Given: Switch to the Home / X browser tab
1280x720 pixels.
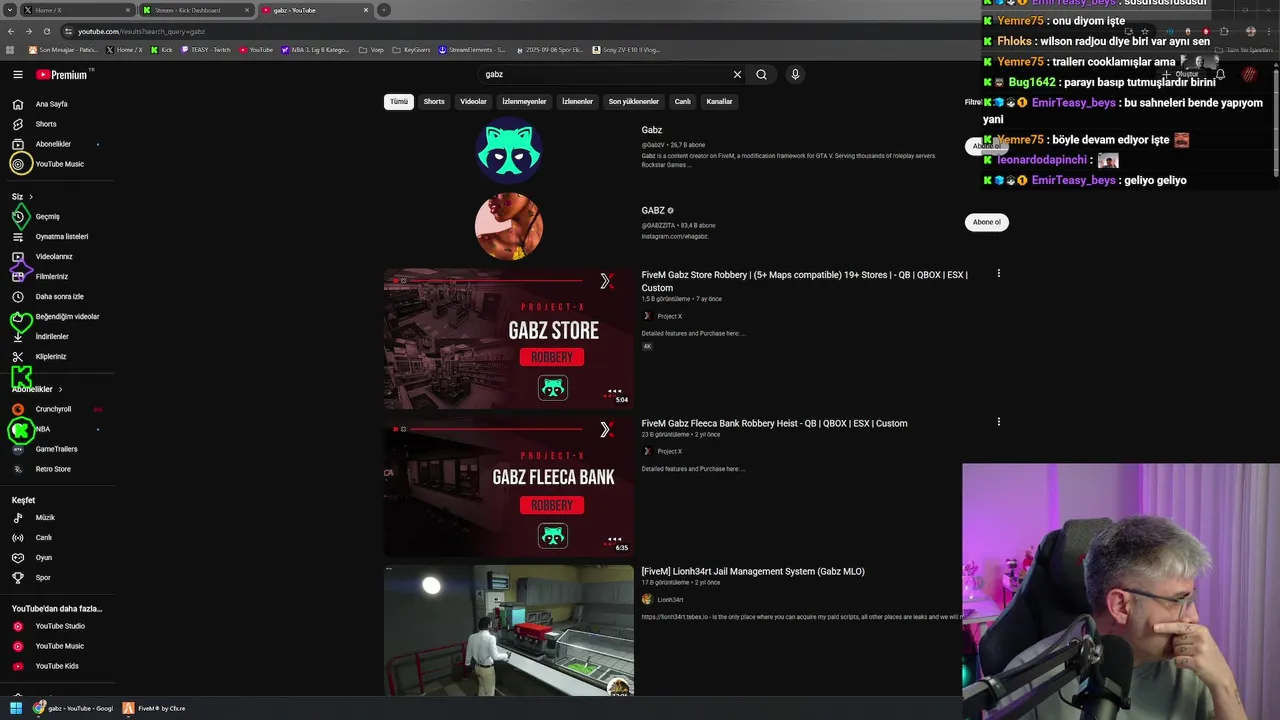Looking at the screenshot, I should pos(75,10).
